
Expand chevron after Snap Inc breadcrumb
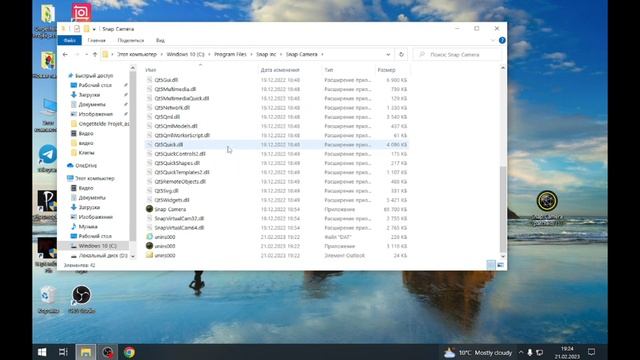coord(281,54)
